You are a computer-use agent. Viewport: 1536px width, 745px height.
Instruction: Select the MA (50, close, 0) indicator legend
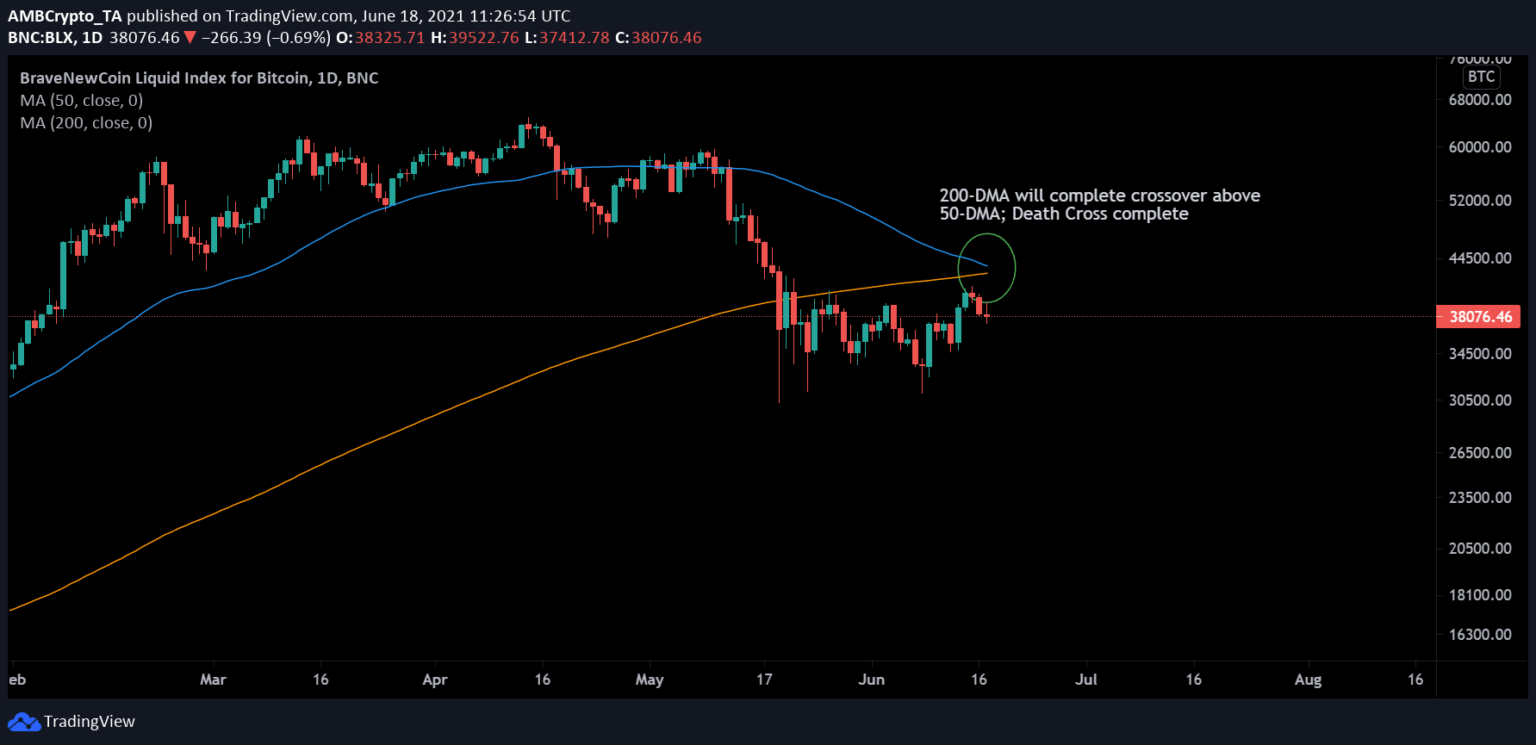[80, 100]
